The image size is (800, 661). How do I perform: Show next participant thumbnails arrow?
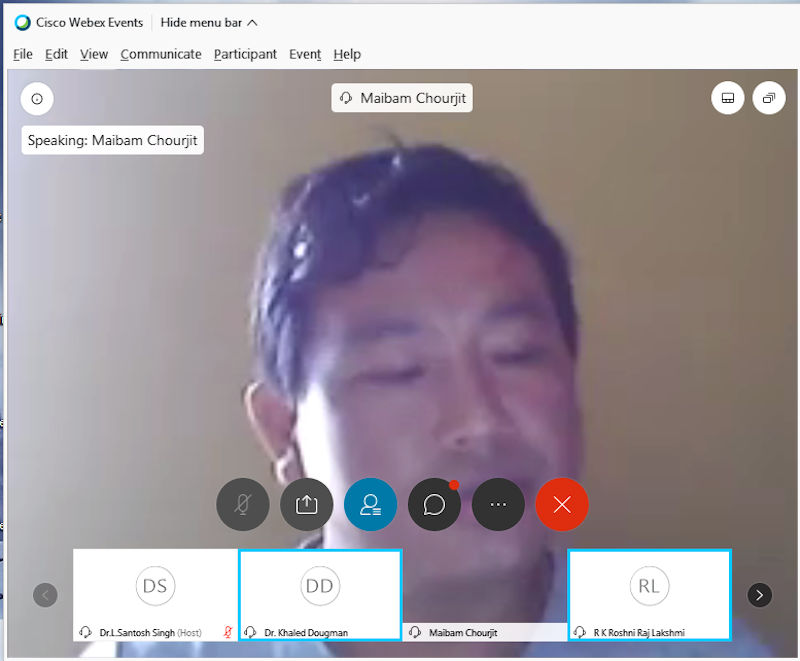tap(760, 595)
